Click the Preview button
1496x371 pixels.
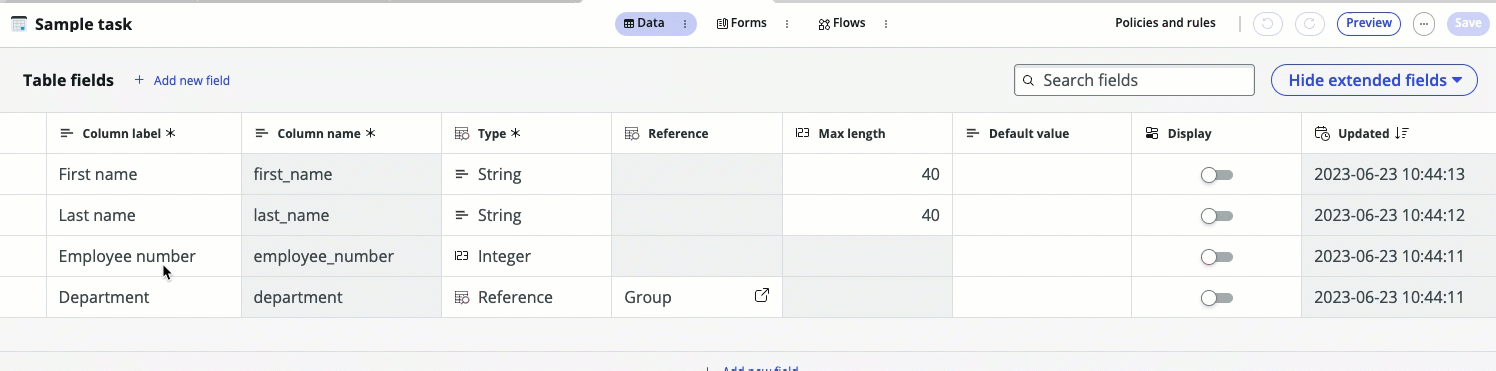tap(1368, 24)
